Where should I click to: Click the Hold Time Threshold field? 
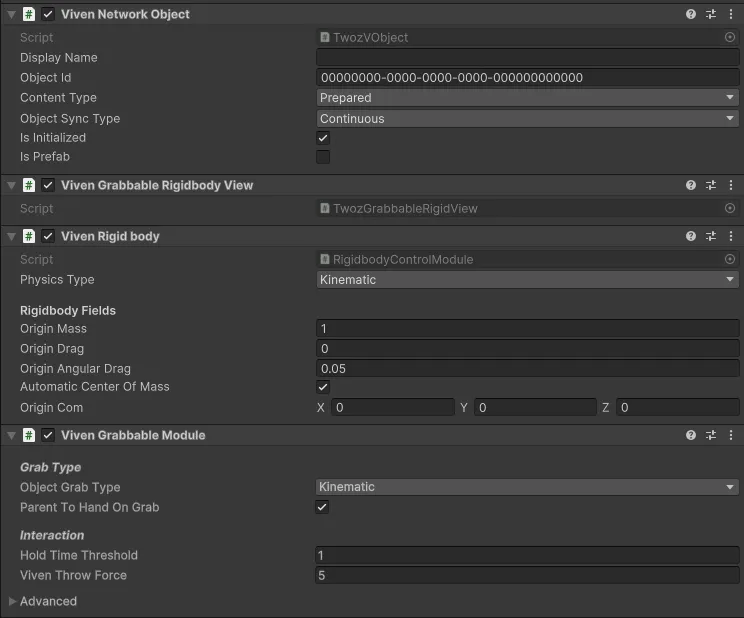point(527,555)
